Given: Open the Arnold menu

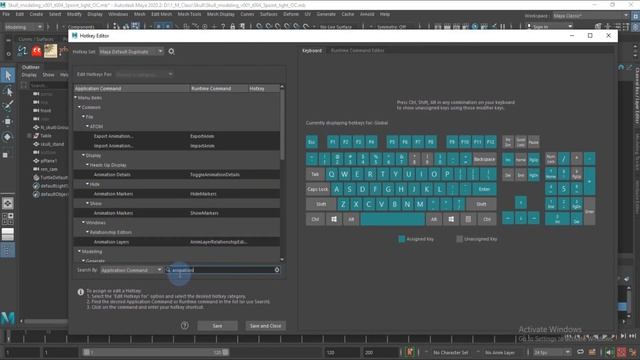Looking at the screenshot, I should [367, 14].
